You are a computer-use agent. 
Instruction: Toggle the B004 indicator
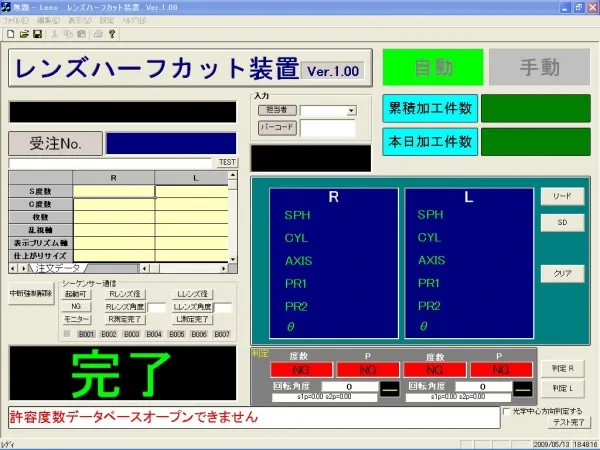click(x=154, y=334)
